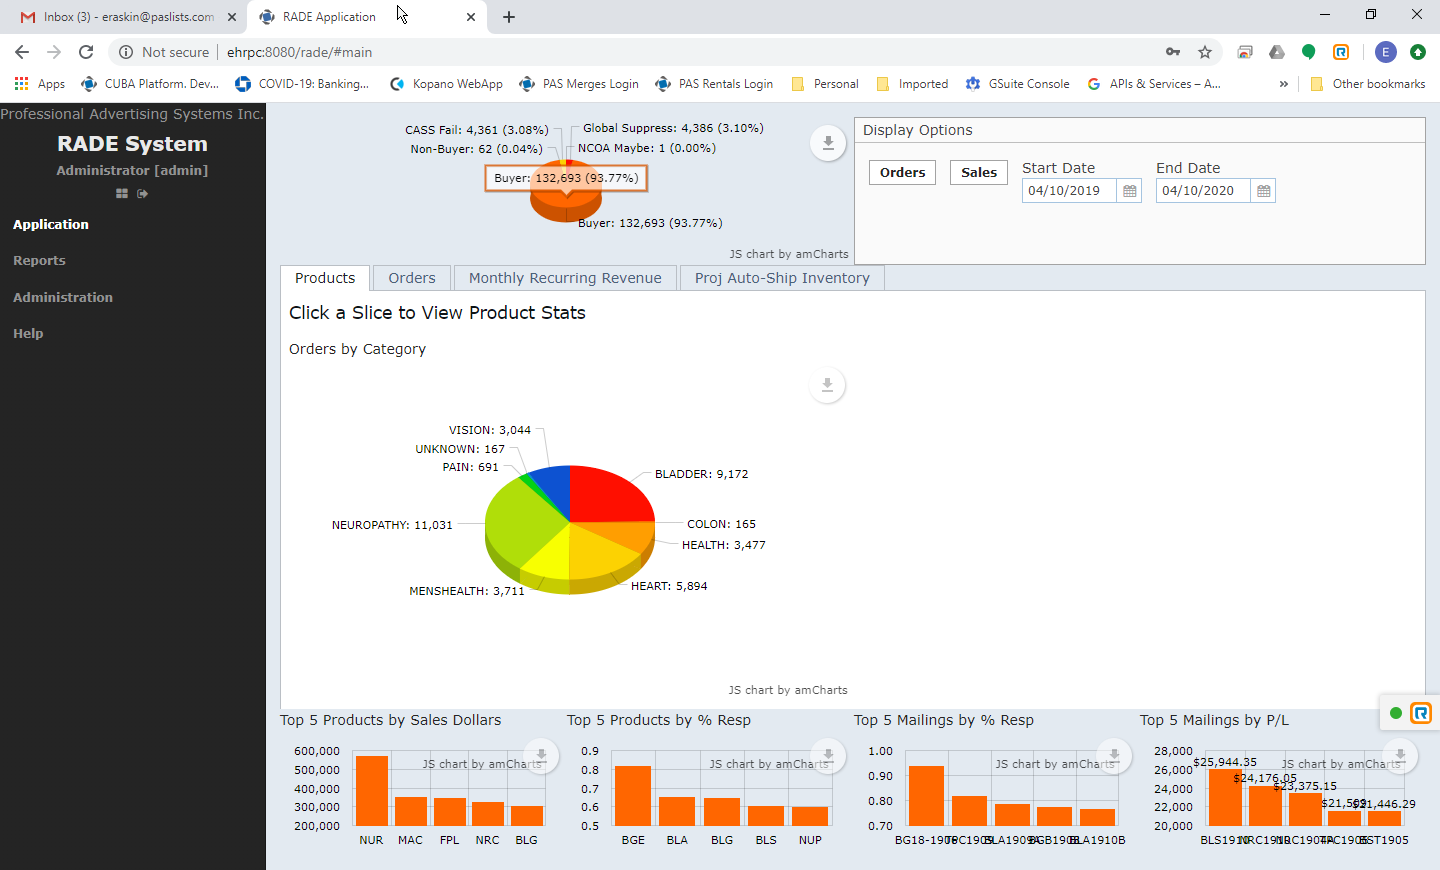Click the Start Date input field
Viewport: 1440px width, 870px height.
pyautogui.click(x=1069, y=191)
